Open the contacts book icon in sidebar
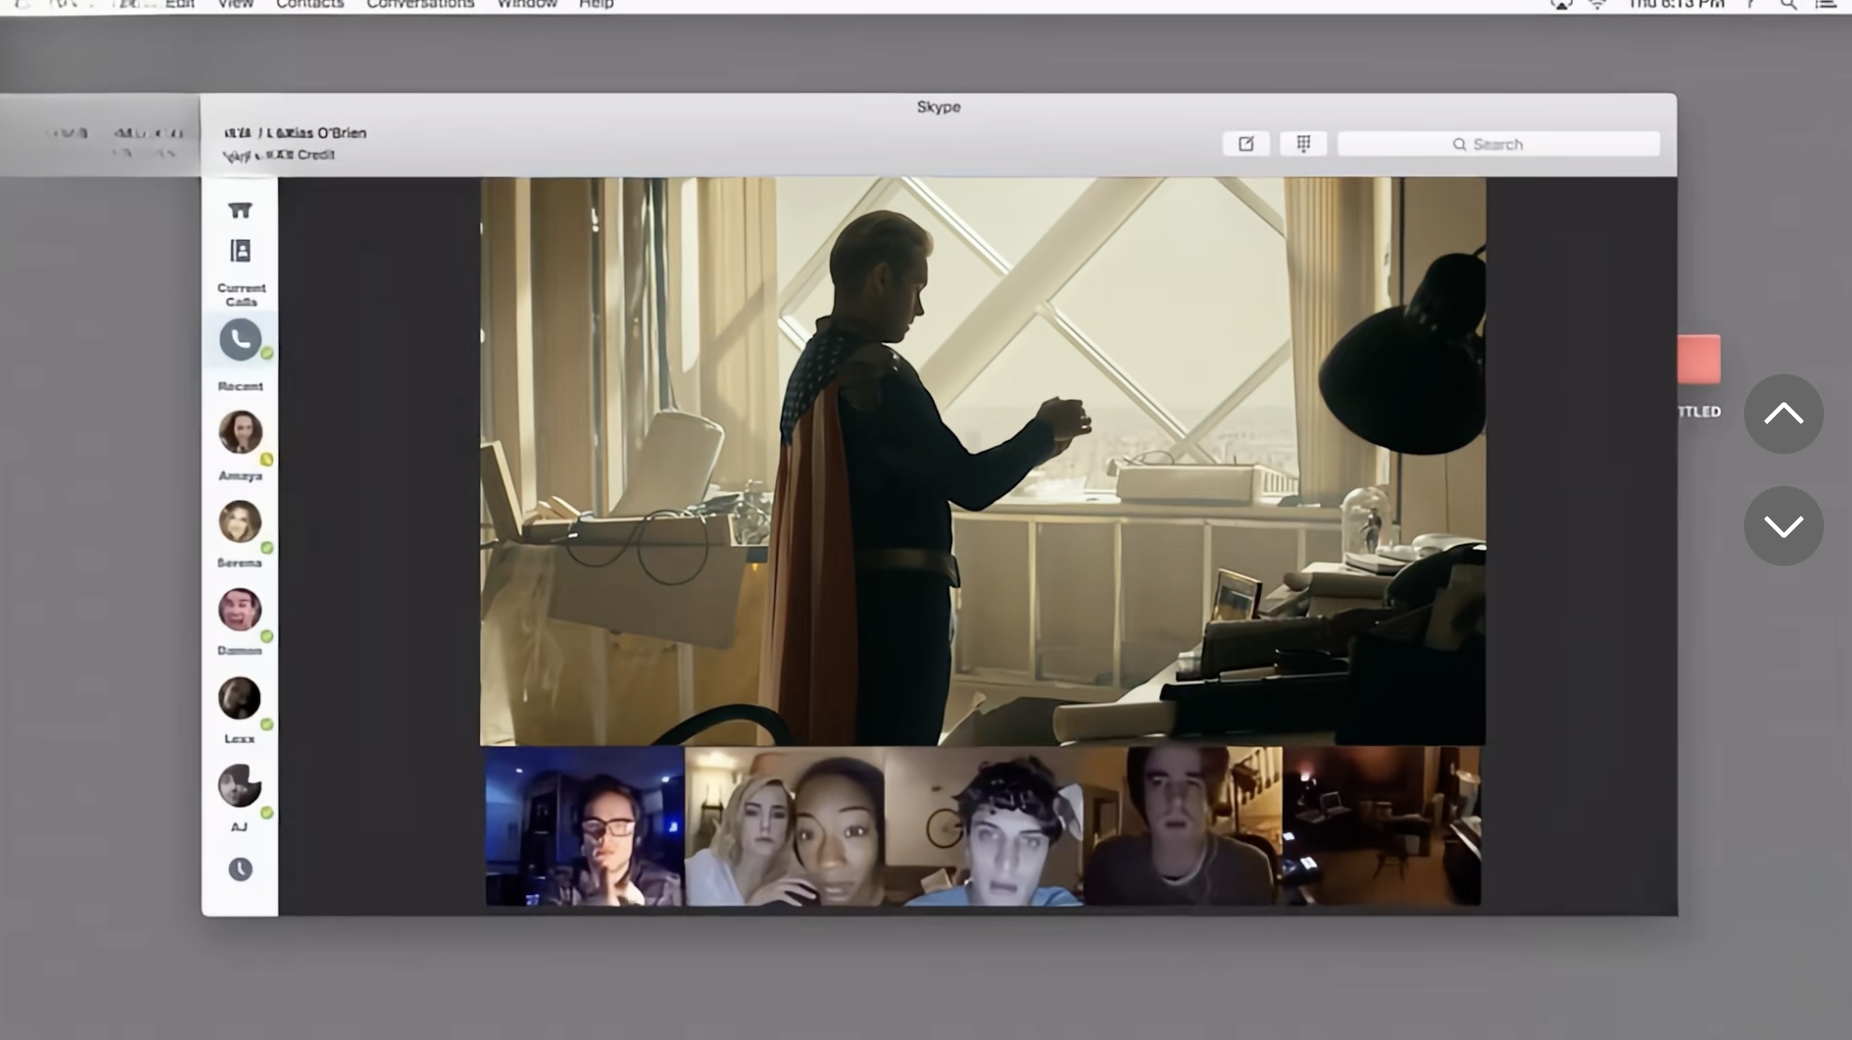Viewport: 1852px width, 1040px height. pos(240,251)
